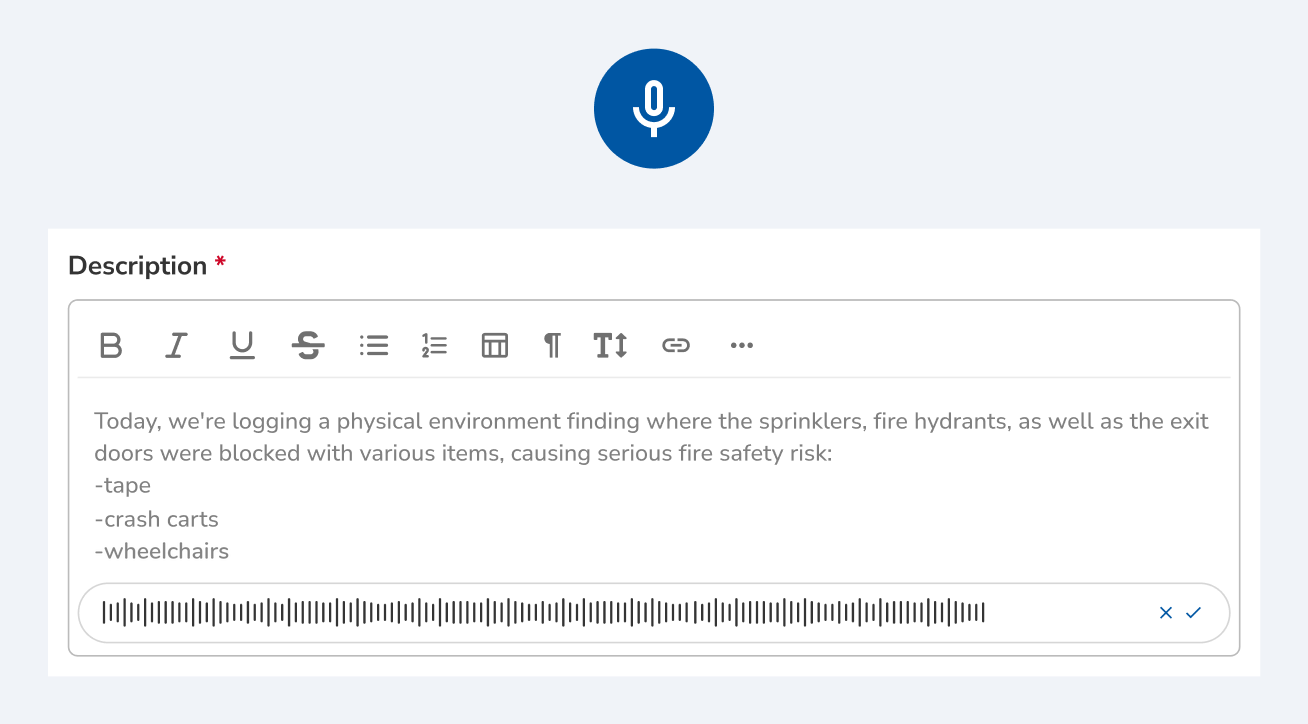Toggle Italic formatting
The width and height of the screenshot is (1308, 724).
click(176, 346)
